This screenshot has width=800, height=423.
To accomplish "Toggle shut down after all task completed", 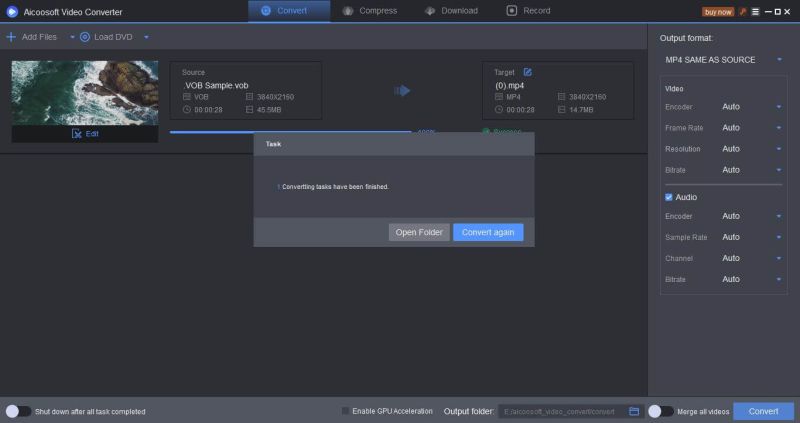I will point(18,411).
